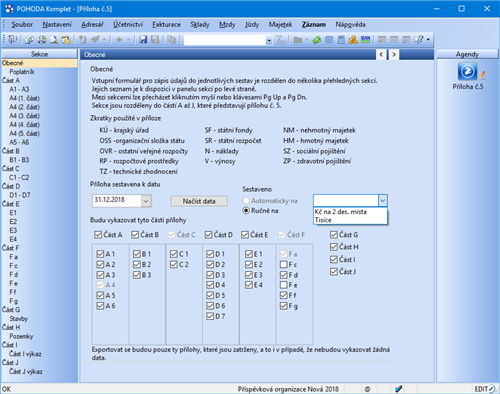Image resolution: width=500 pixels, height=394 pixels.
Task: Click the date field showing 31.12.2018
Action: [x=117, y=201]
